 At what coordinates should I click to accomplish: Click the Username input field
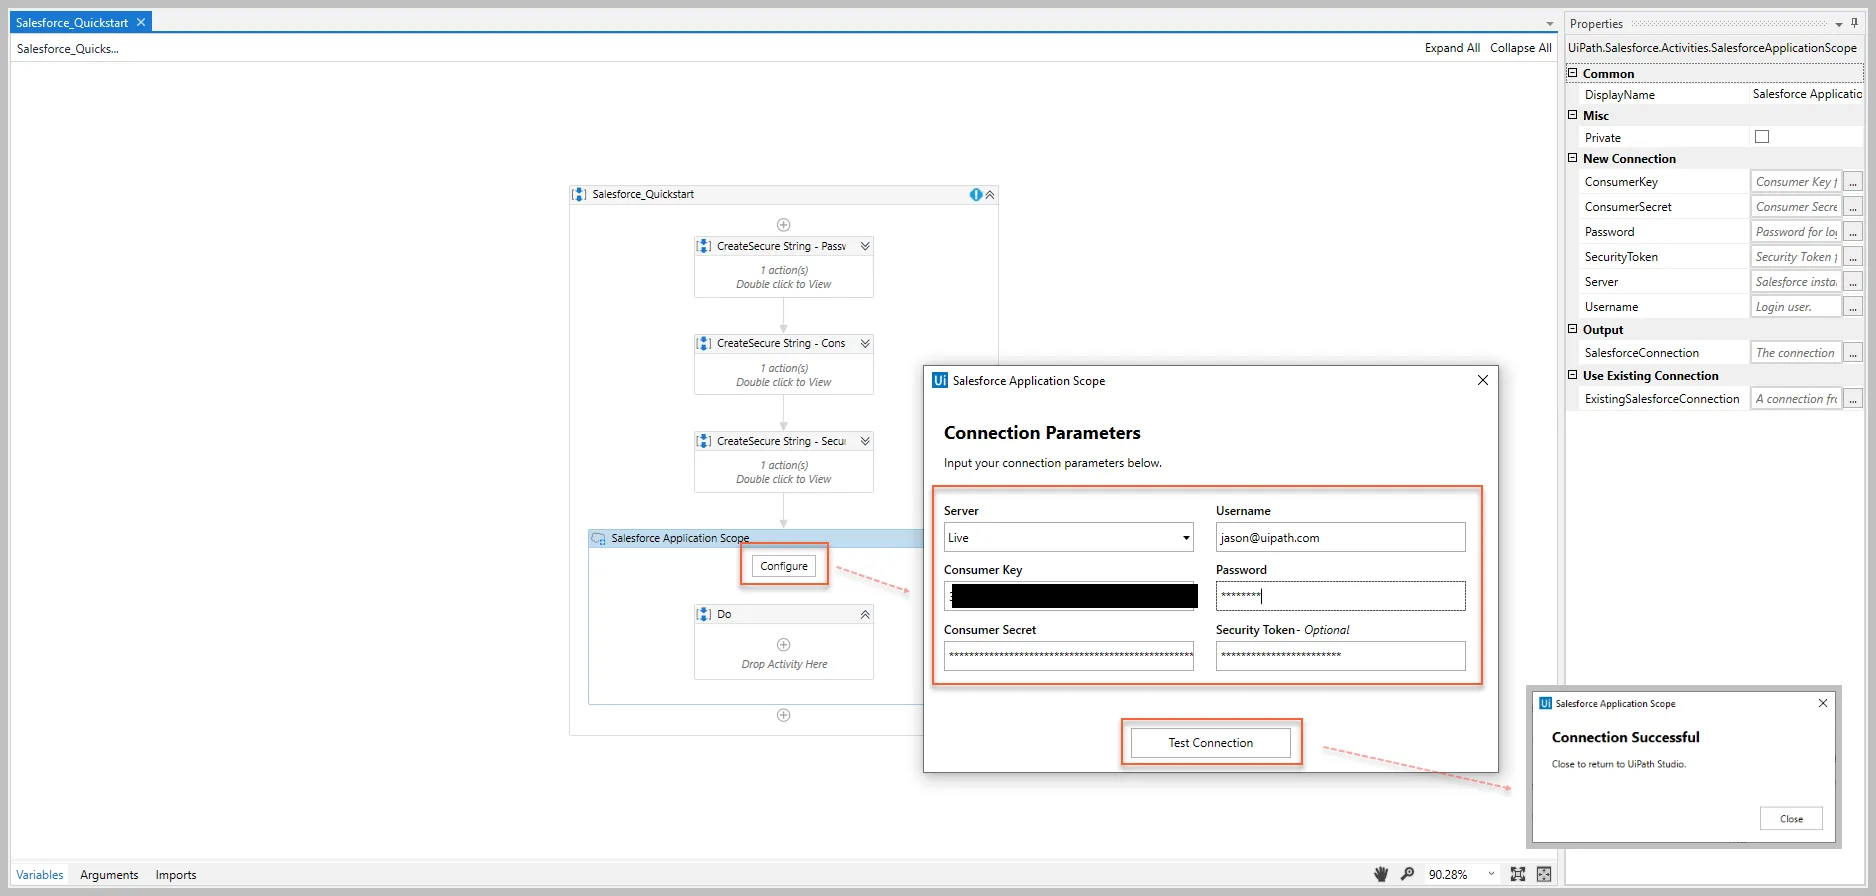coord(1341,537)
